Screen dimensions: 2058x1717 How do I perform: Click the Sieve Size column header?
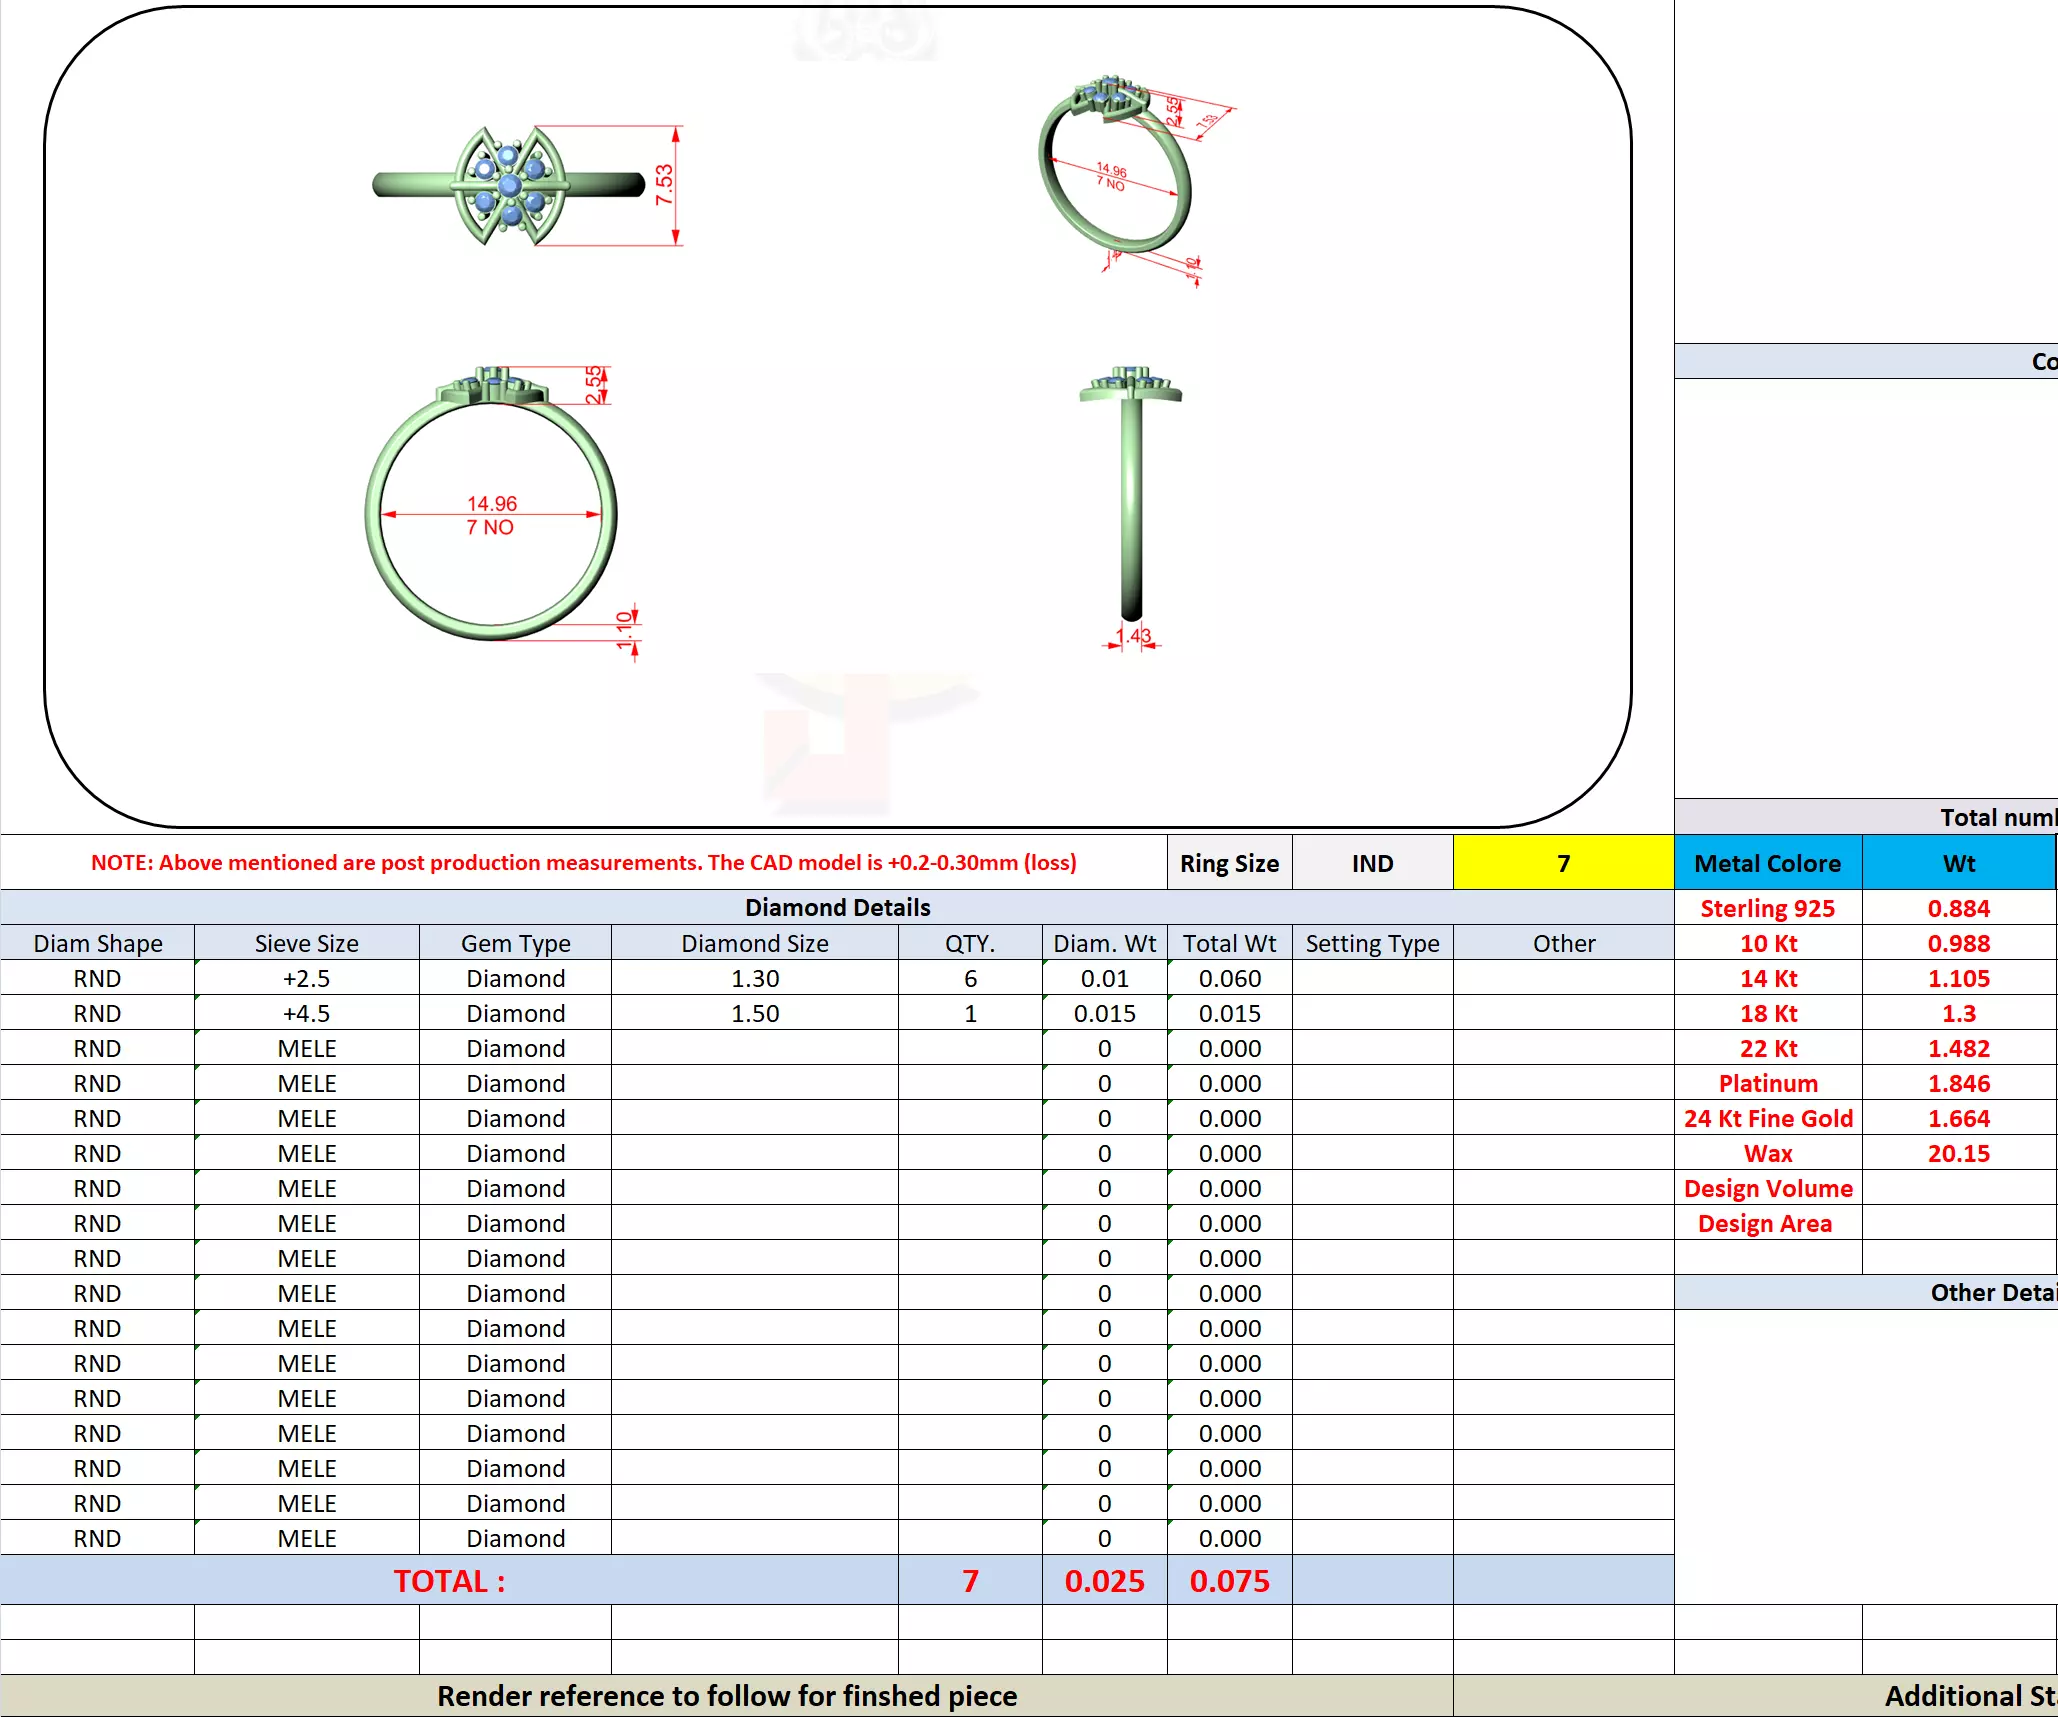[x=306, y=943]
